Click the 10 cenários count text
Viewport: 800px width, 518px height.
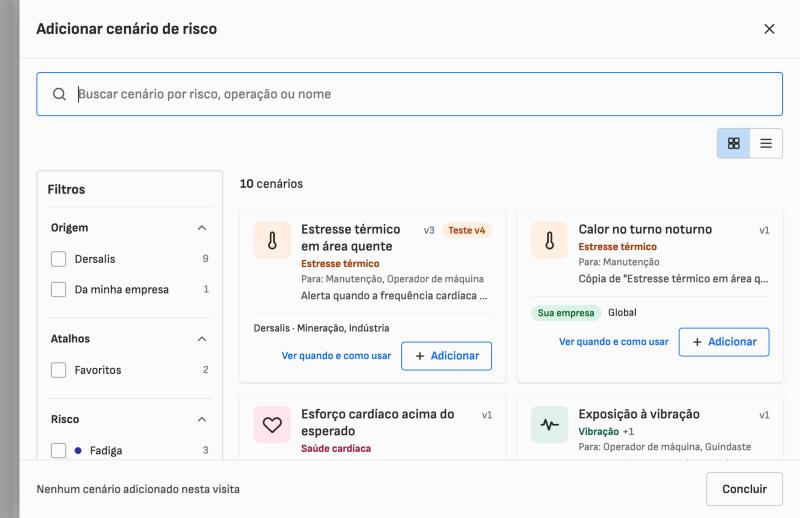click(x=271, y=184)
